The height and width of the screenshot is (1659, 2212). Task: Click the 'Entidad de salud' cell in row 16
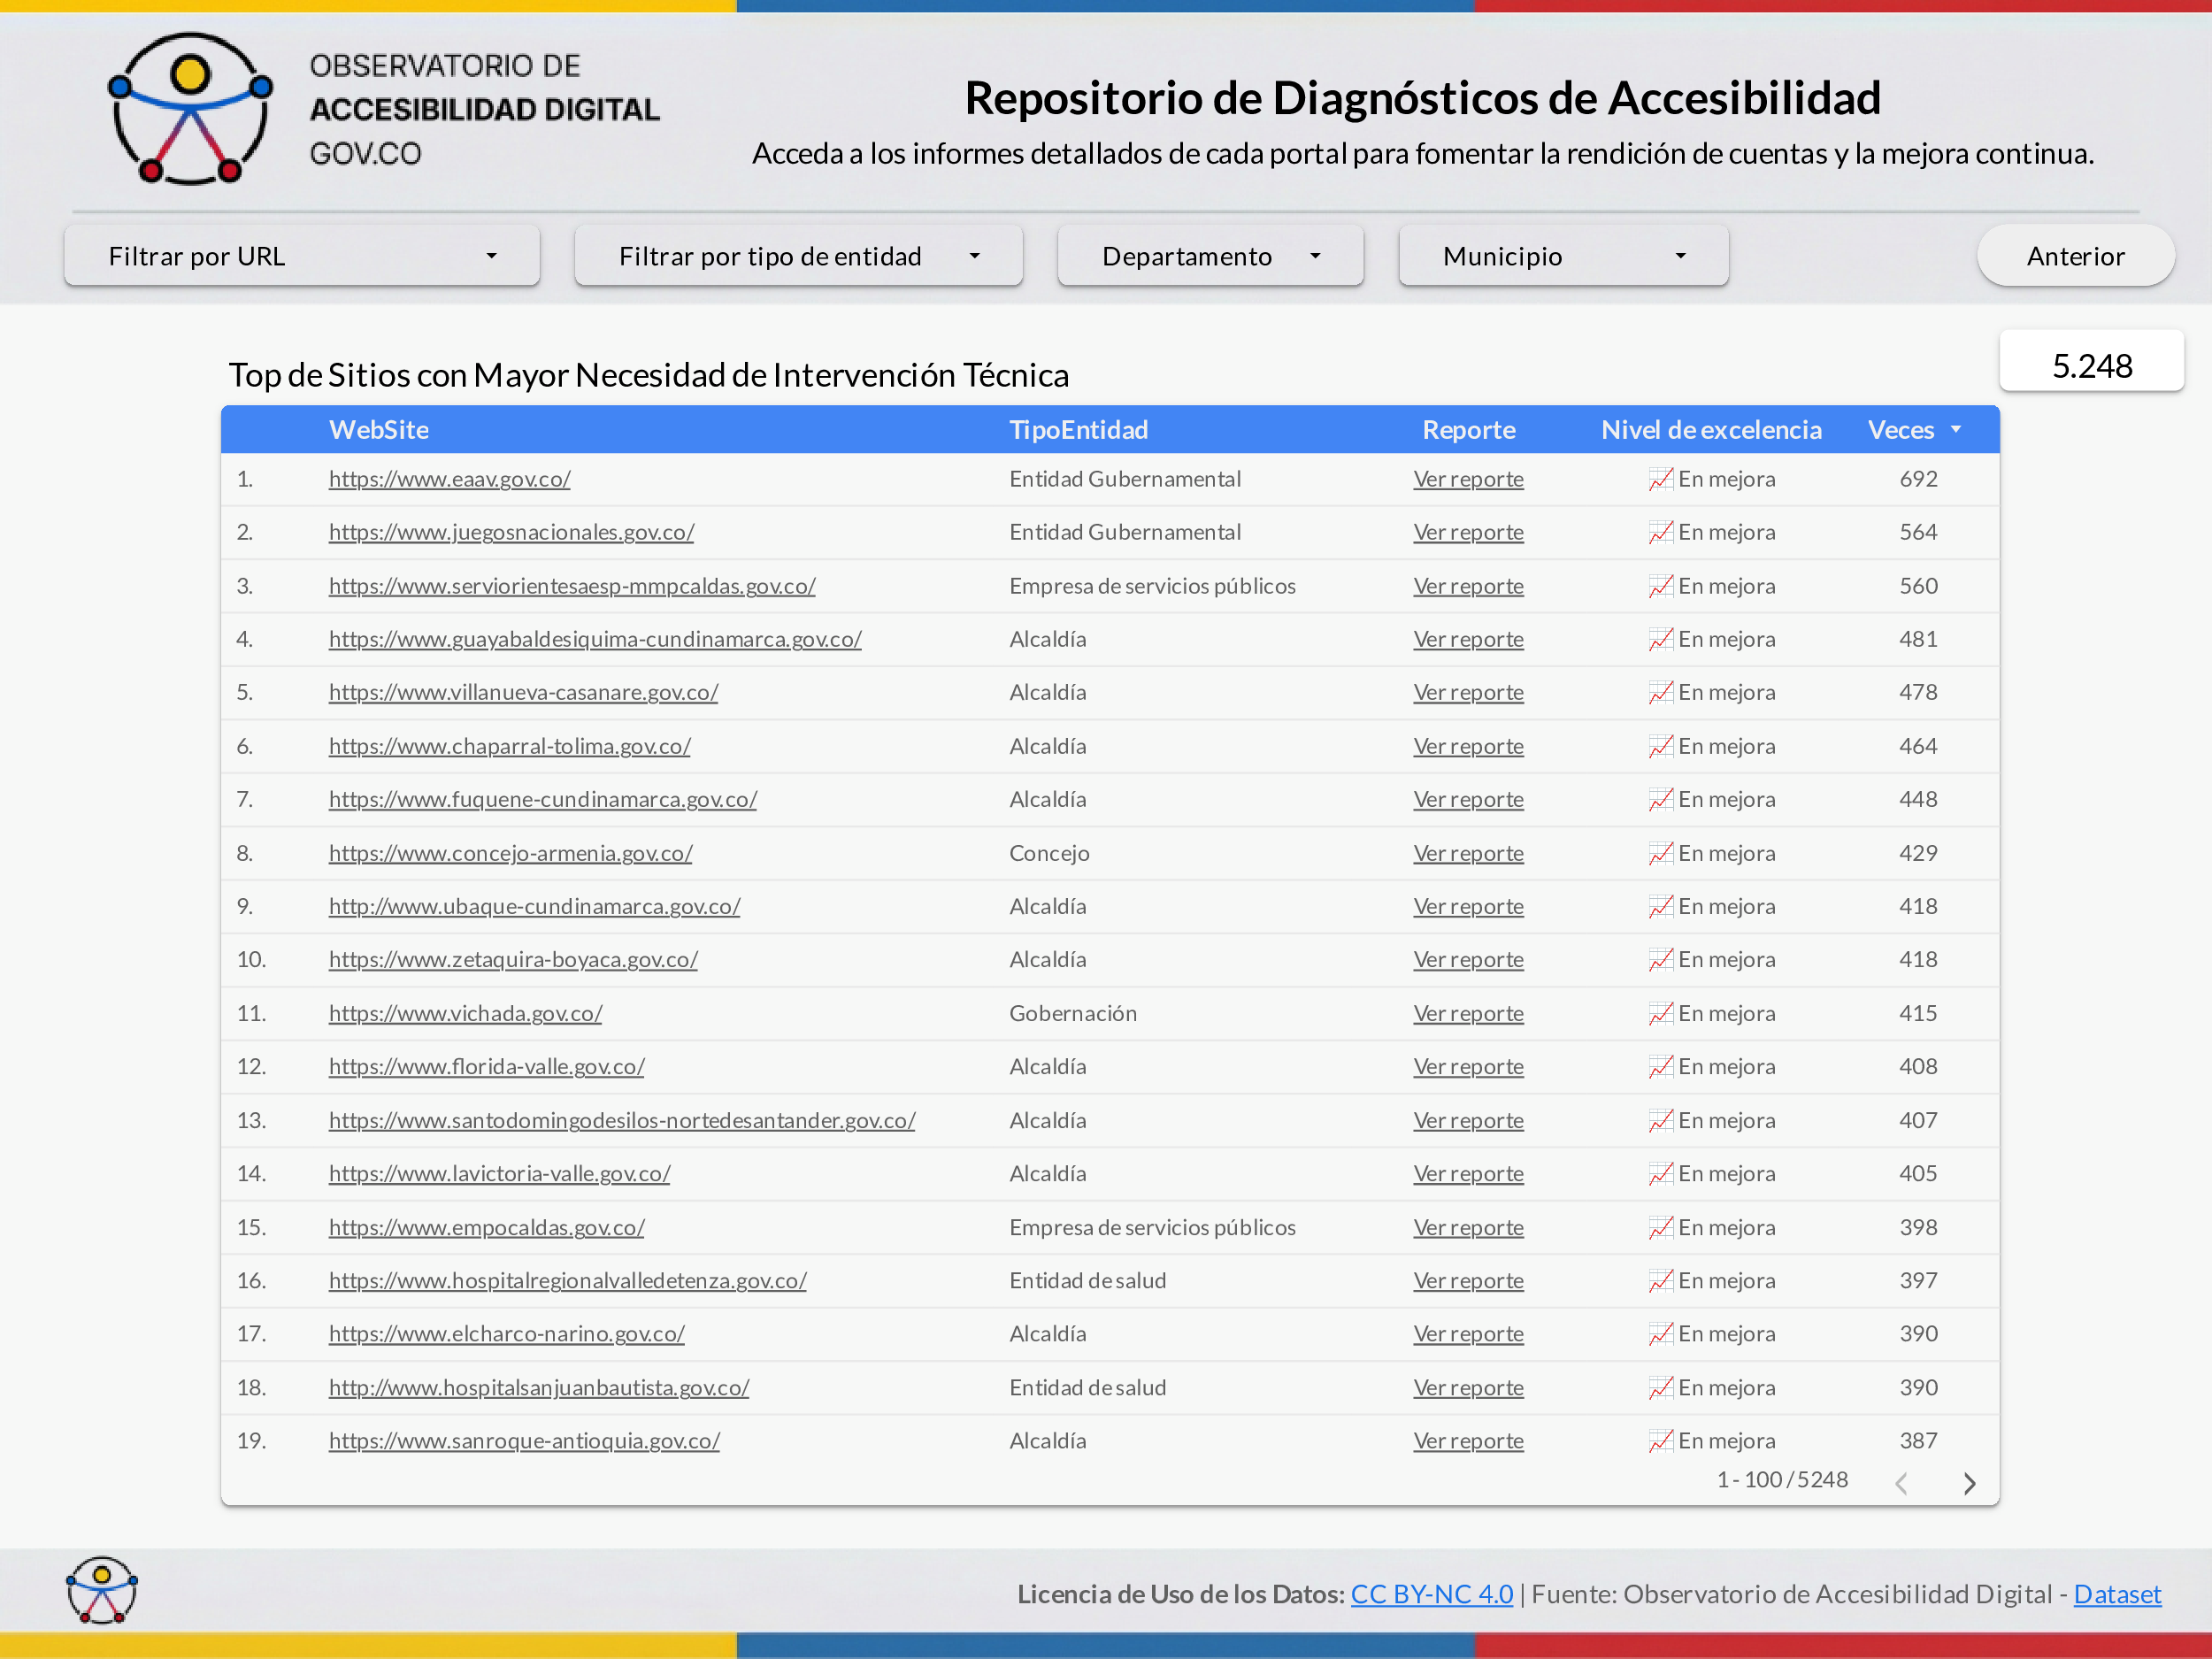(1087, 1280)
